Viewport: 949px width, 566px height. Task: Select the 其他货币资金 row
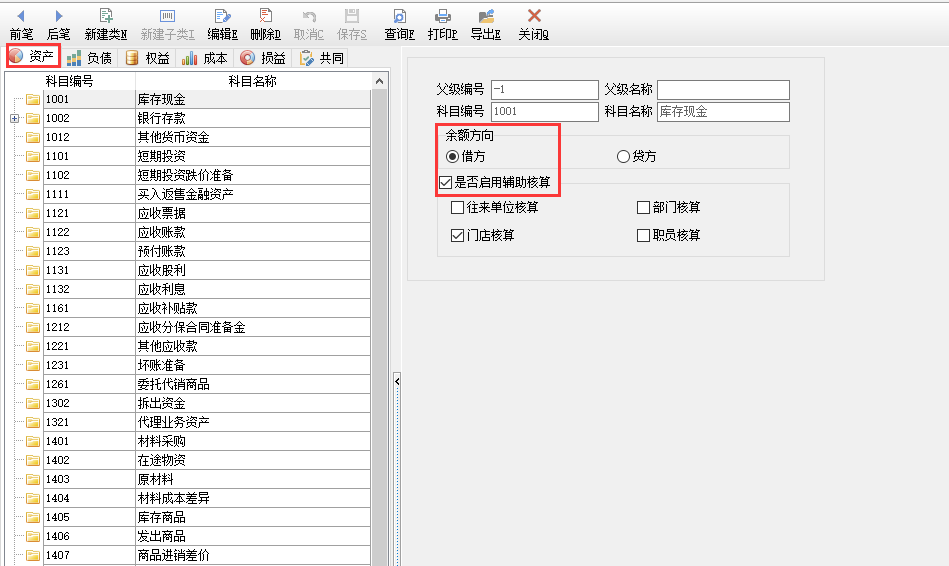[207, 137]
